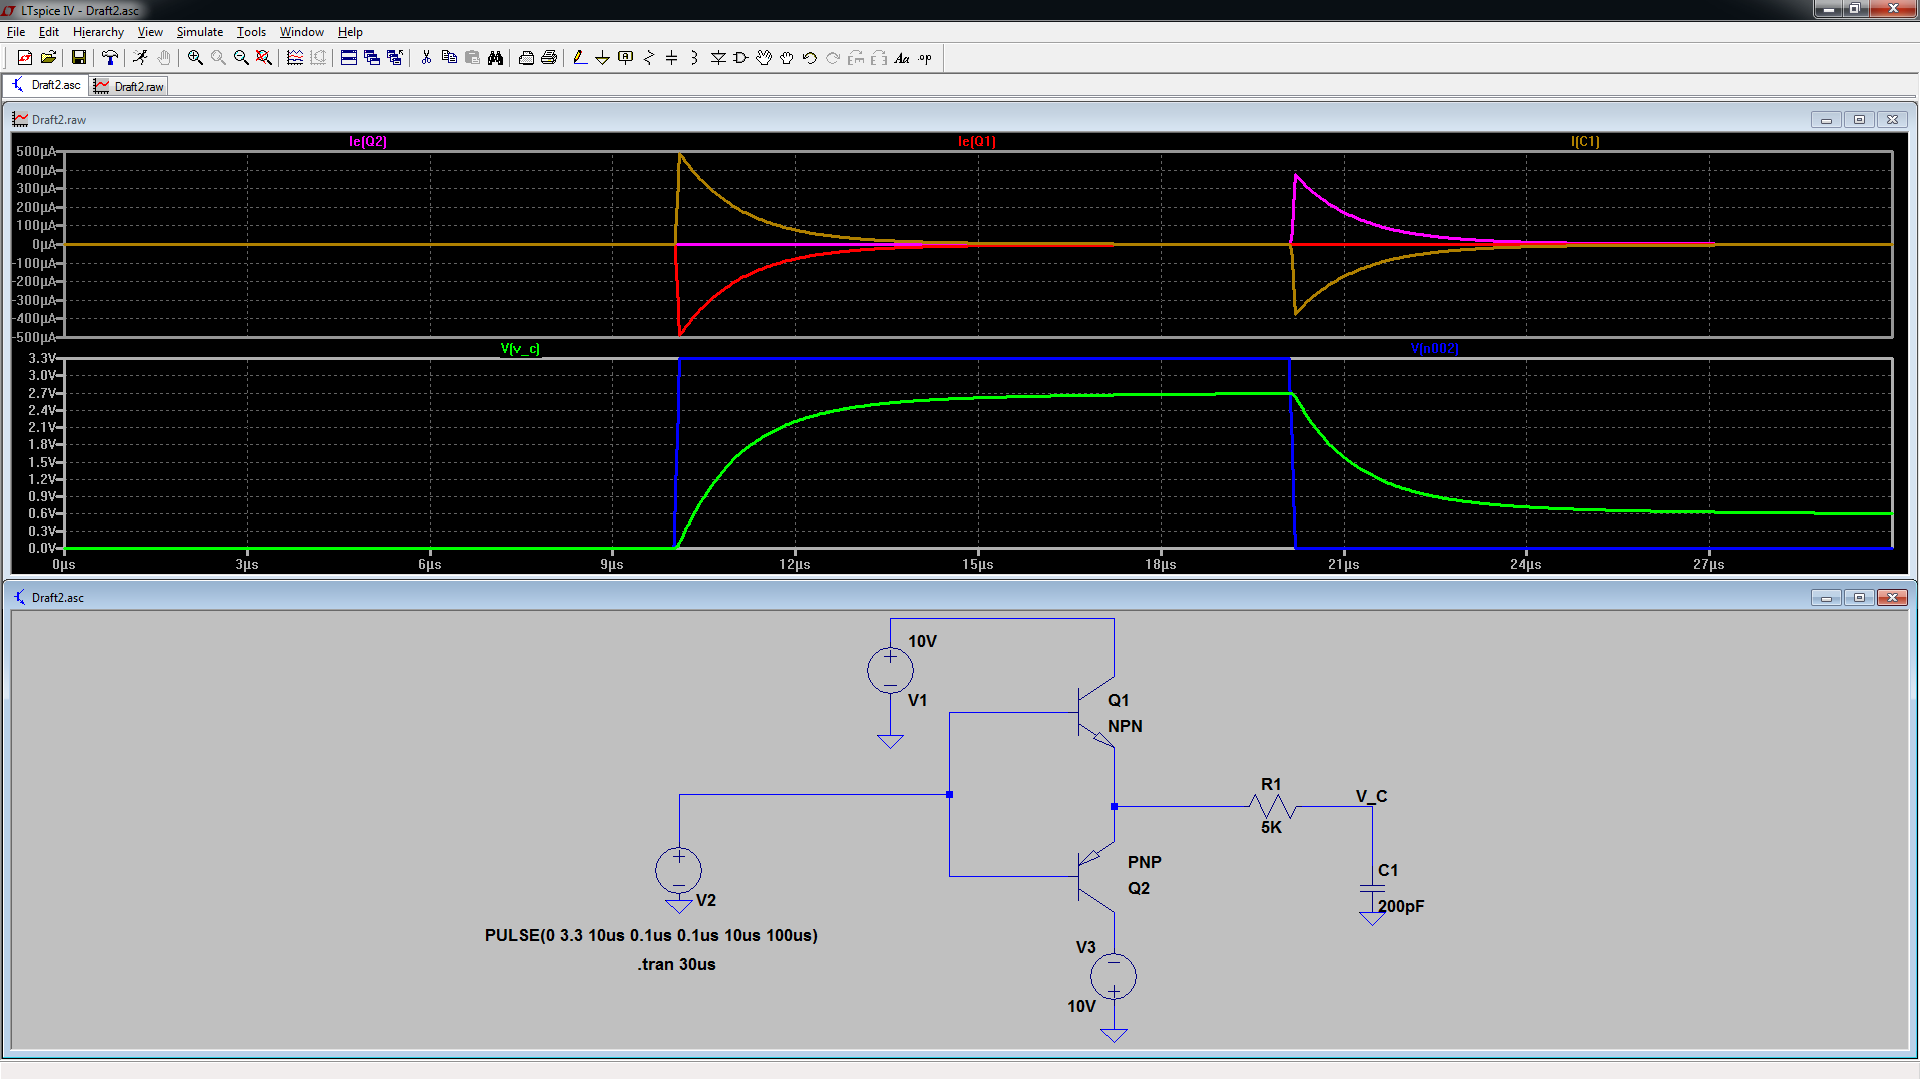
Task: Click the 5K resistor value label
Action: (x=1271, y=827)
